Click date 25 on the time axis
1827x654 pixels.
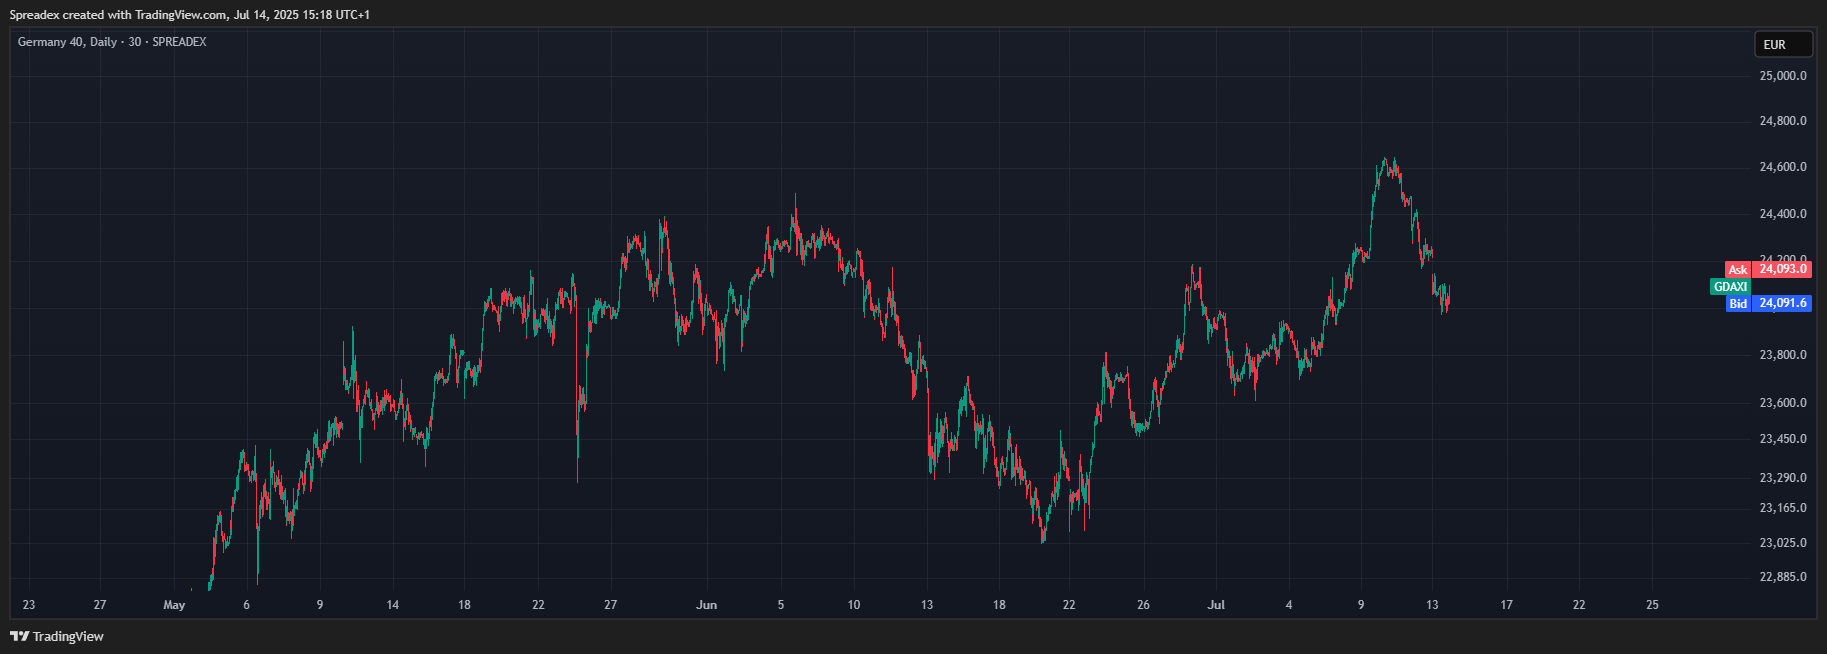point(1652,605)
